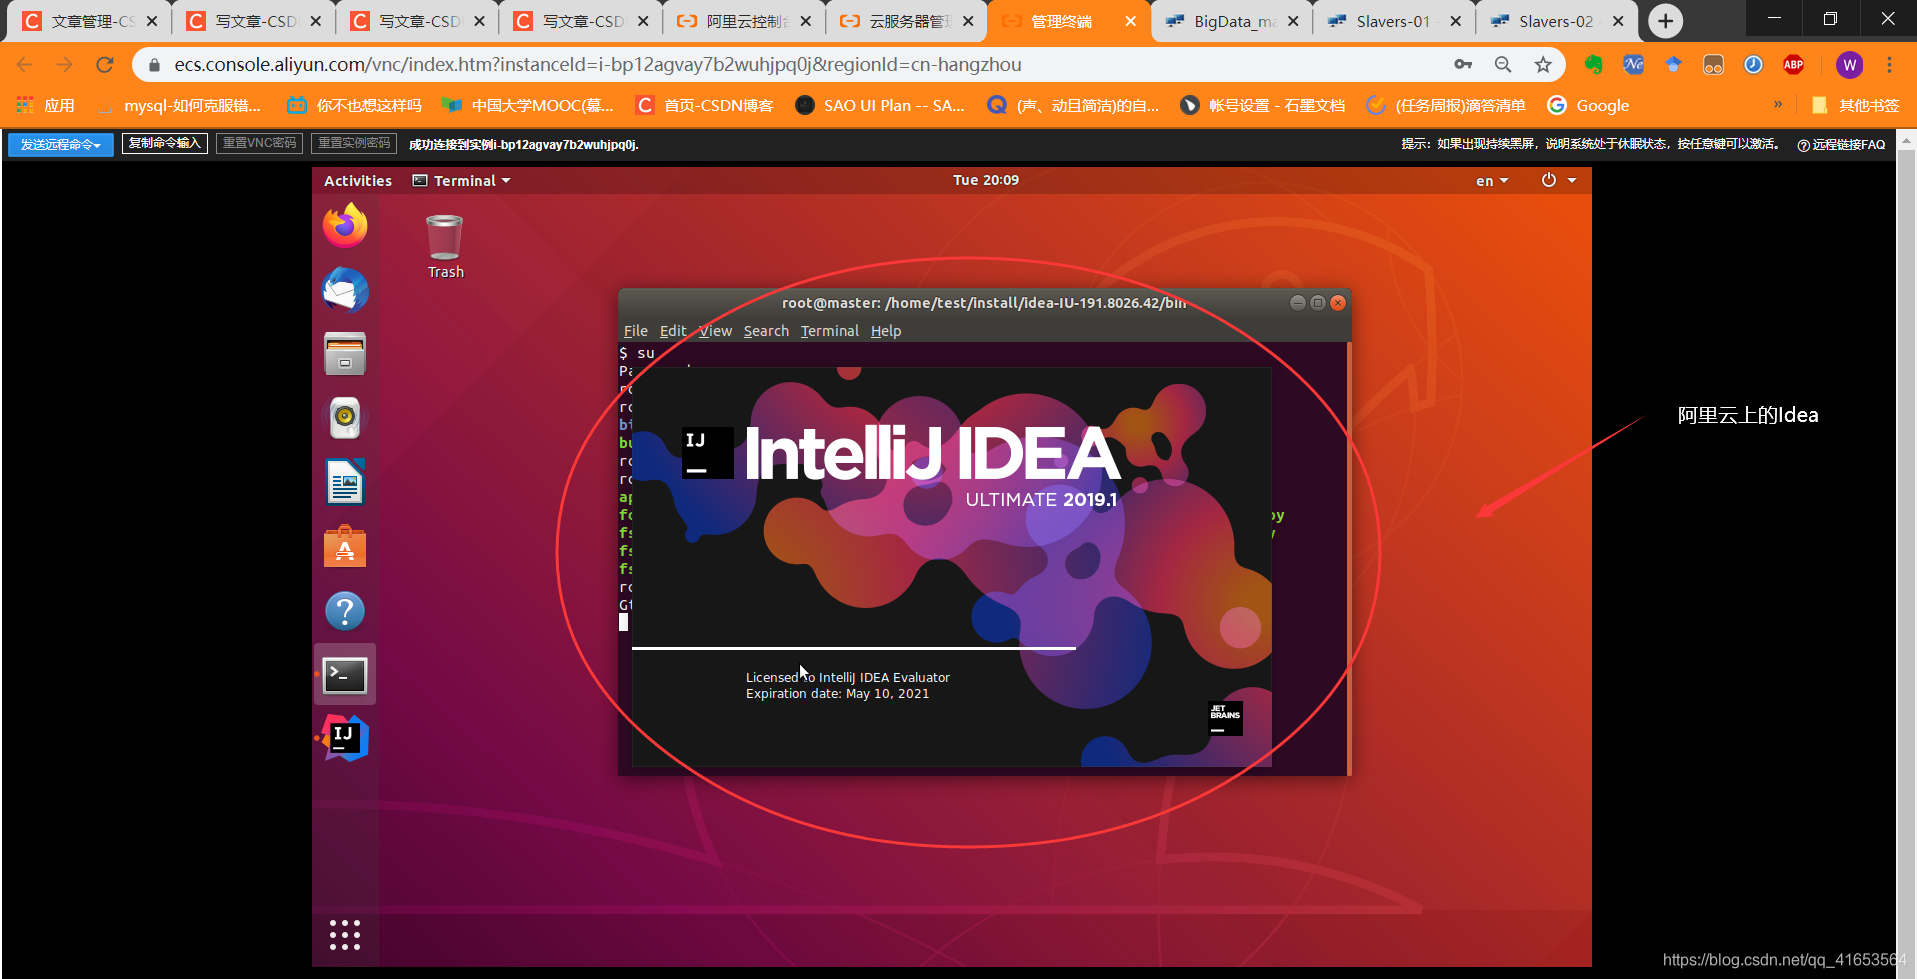This screenshot has width=1917, height=979.
Task: Open the terminal Edit menu
Action: click(x=673, y=331)
